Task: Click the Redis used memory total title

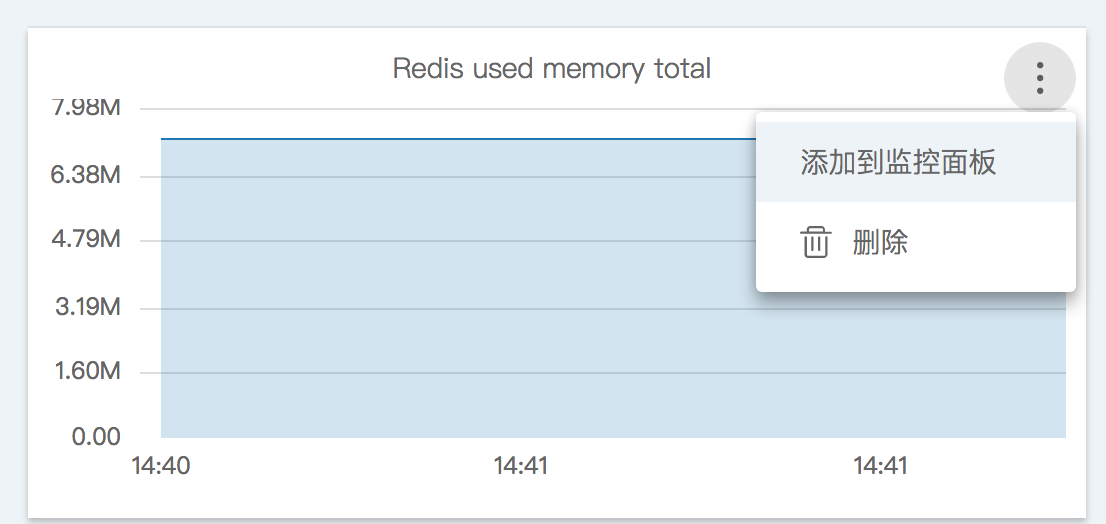Action: (x=552, y=69)
